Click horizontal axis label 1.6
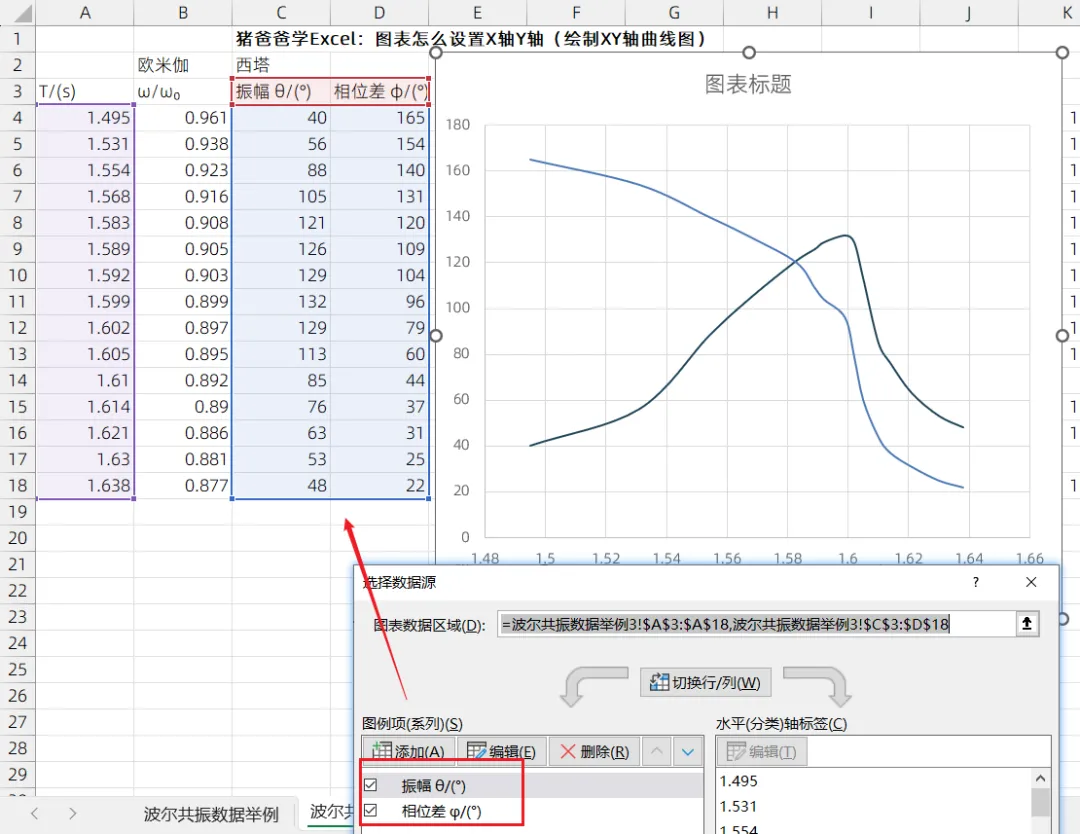 tap(848, 559)
